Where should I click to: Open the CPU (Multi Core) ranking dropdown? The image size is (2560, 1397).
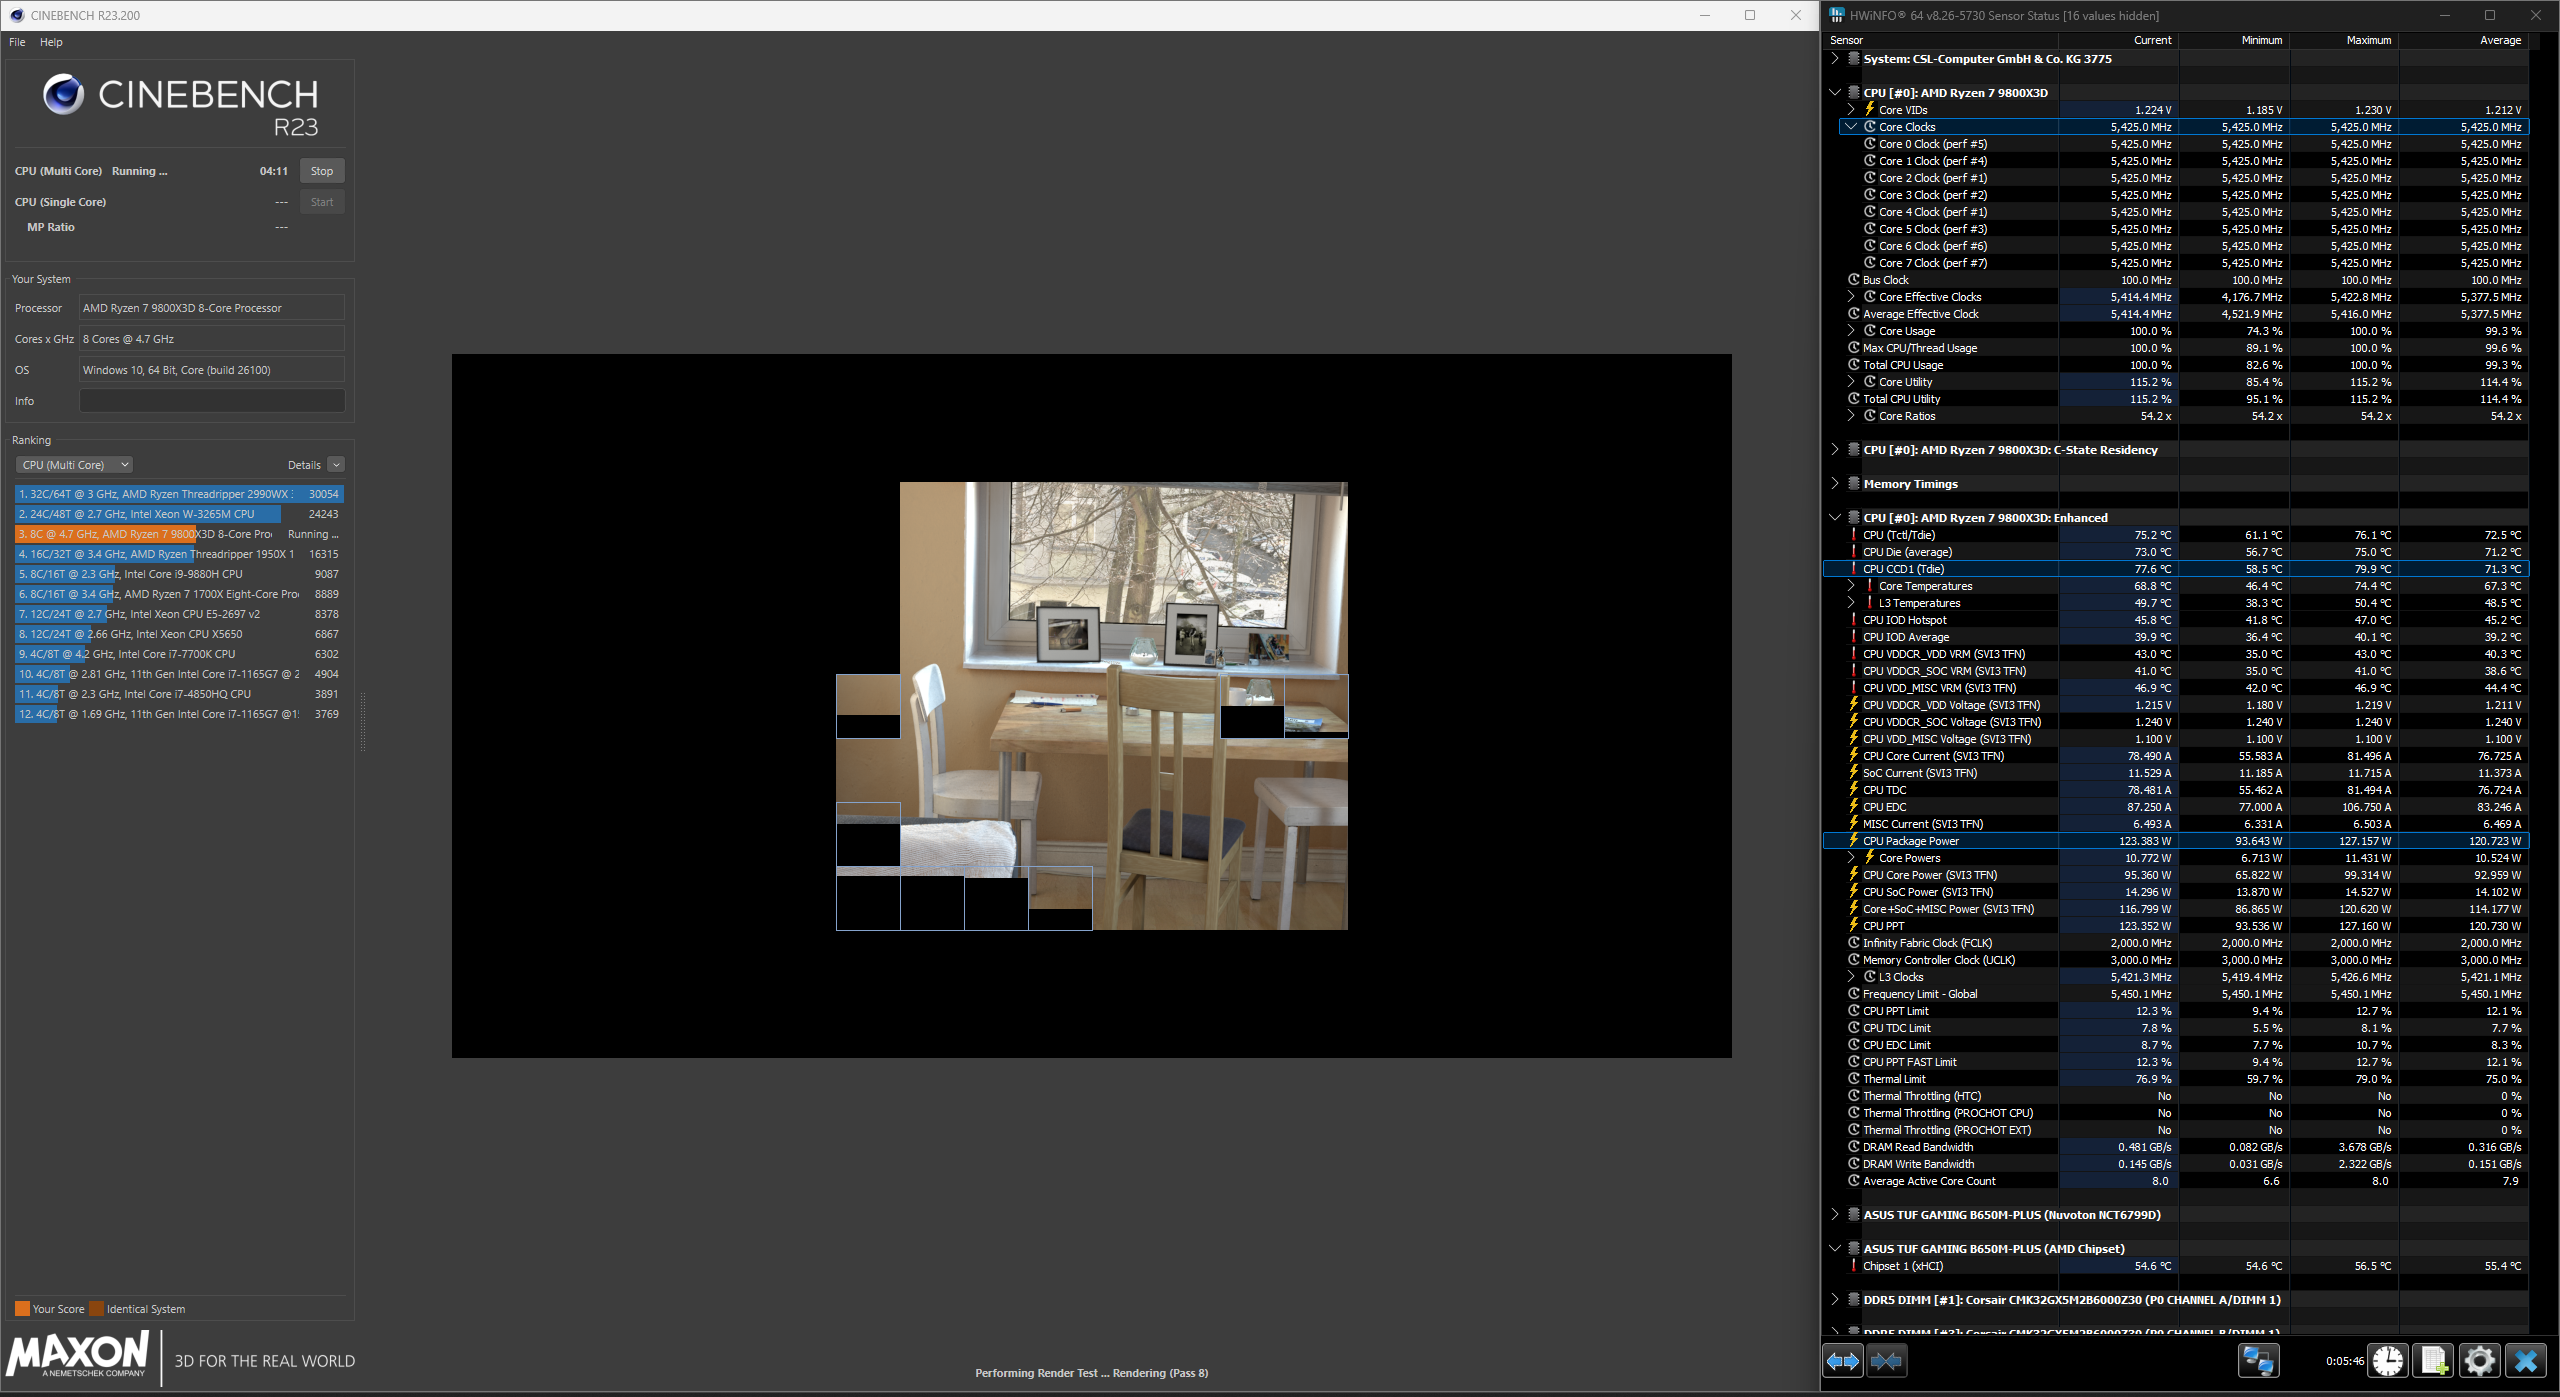coord(74,464)
